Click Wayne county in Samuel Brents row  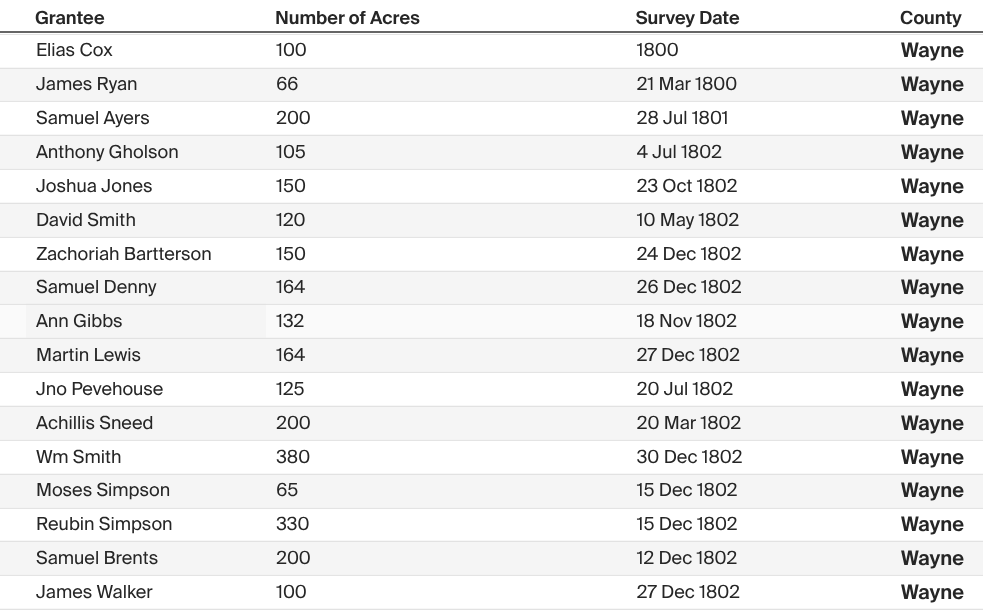point(931,558)
